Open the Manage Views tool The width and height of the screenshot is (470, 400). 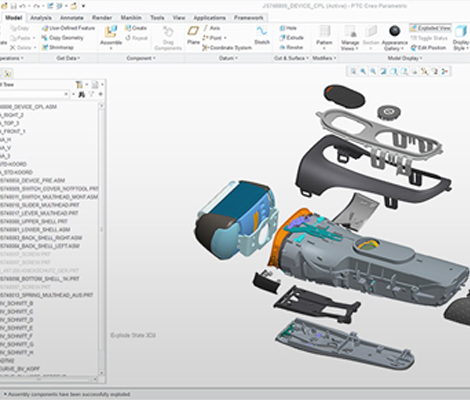click(x=350, y=38)
